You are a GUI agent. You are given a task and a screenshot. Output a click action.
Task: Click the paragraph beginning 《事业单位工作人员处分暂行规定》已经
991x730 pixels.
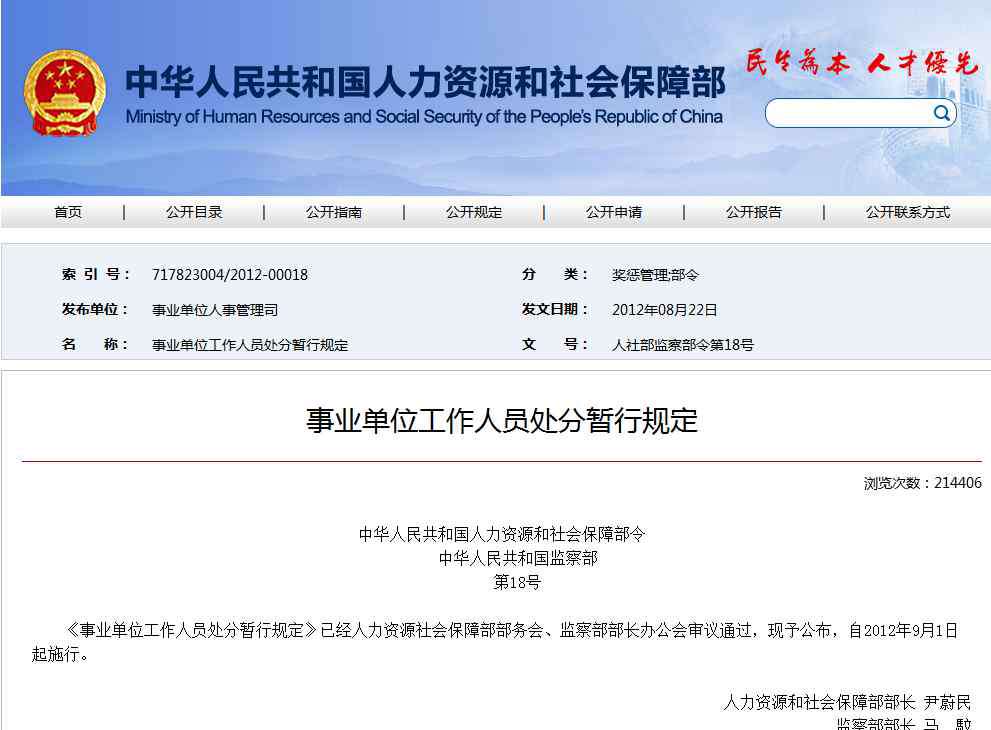(x=495, y=642)
